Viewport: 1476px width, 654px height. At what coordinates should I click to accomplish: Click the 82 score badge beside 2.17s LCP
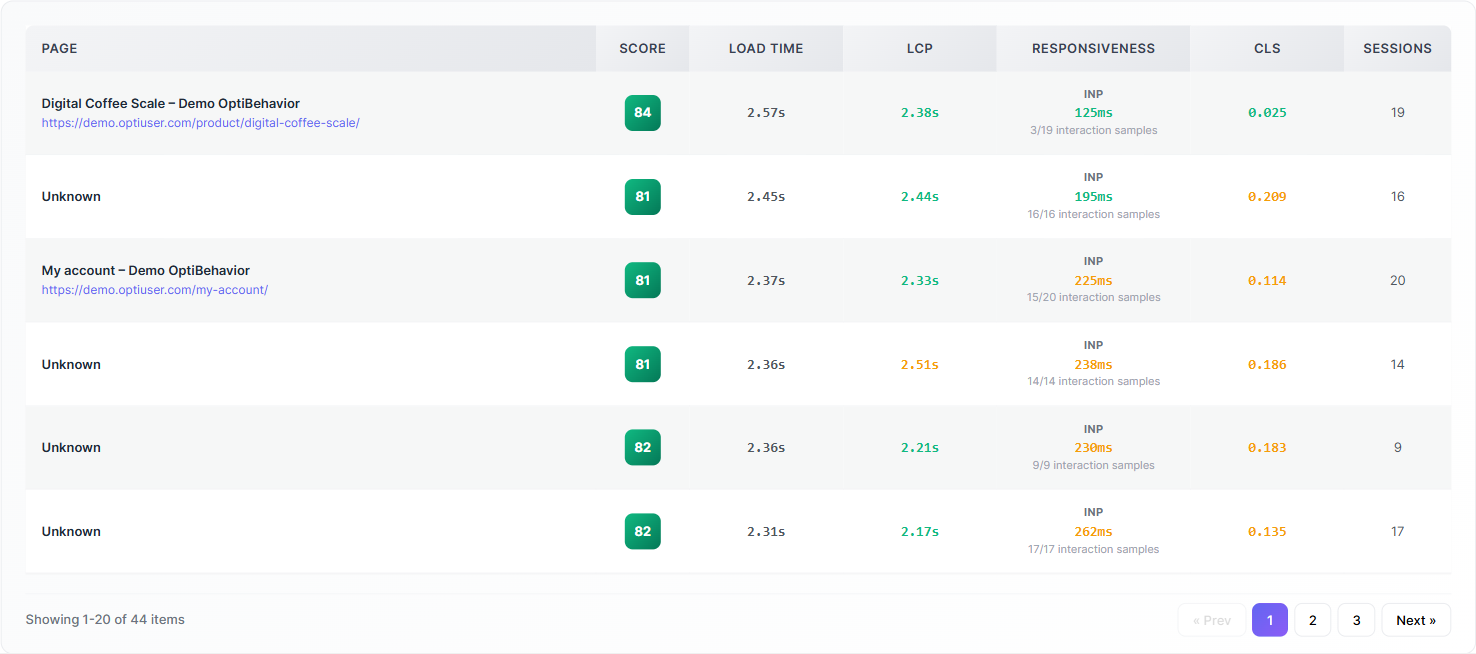pos(643,531)
